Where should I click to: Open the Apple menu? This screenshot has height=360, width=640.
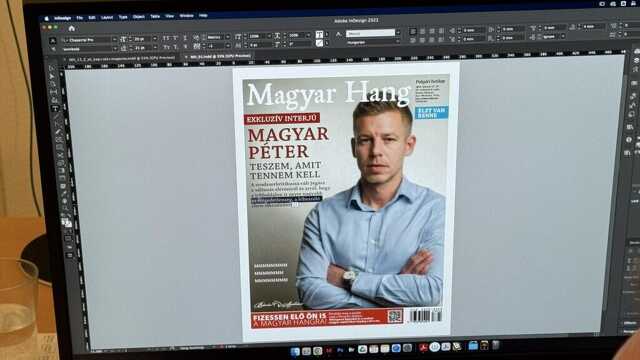coord(47,19)
